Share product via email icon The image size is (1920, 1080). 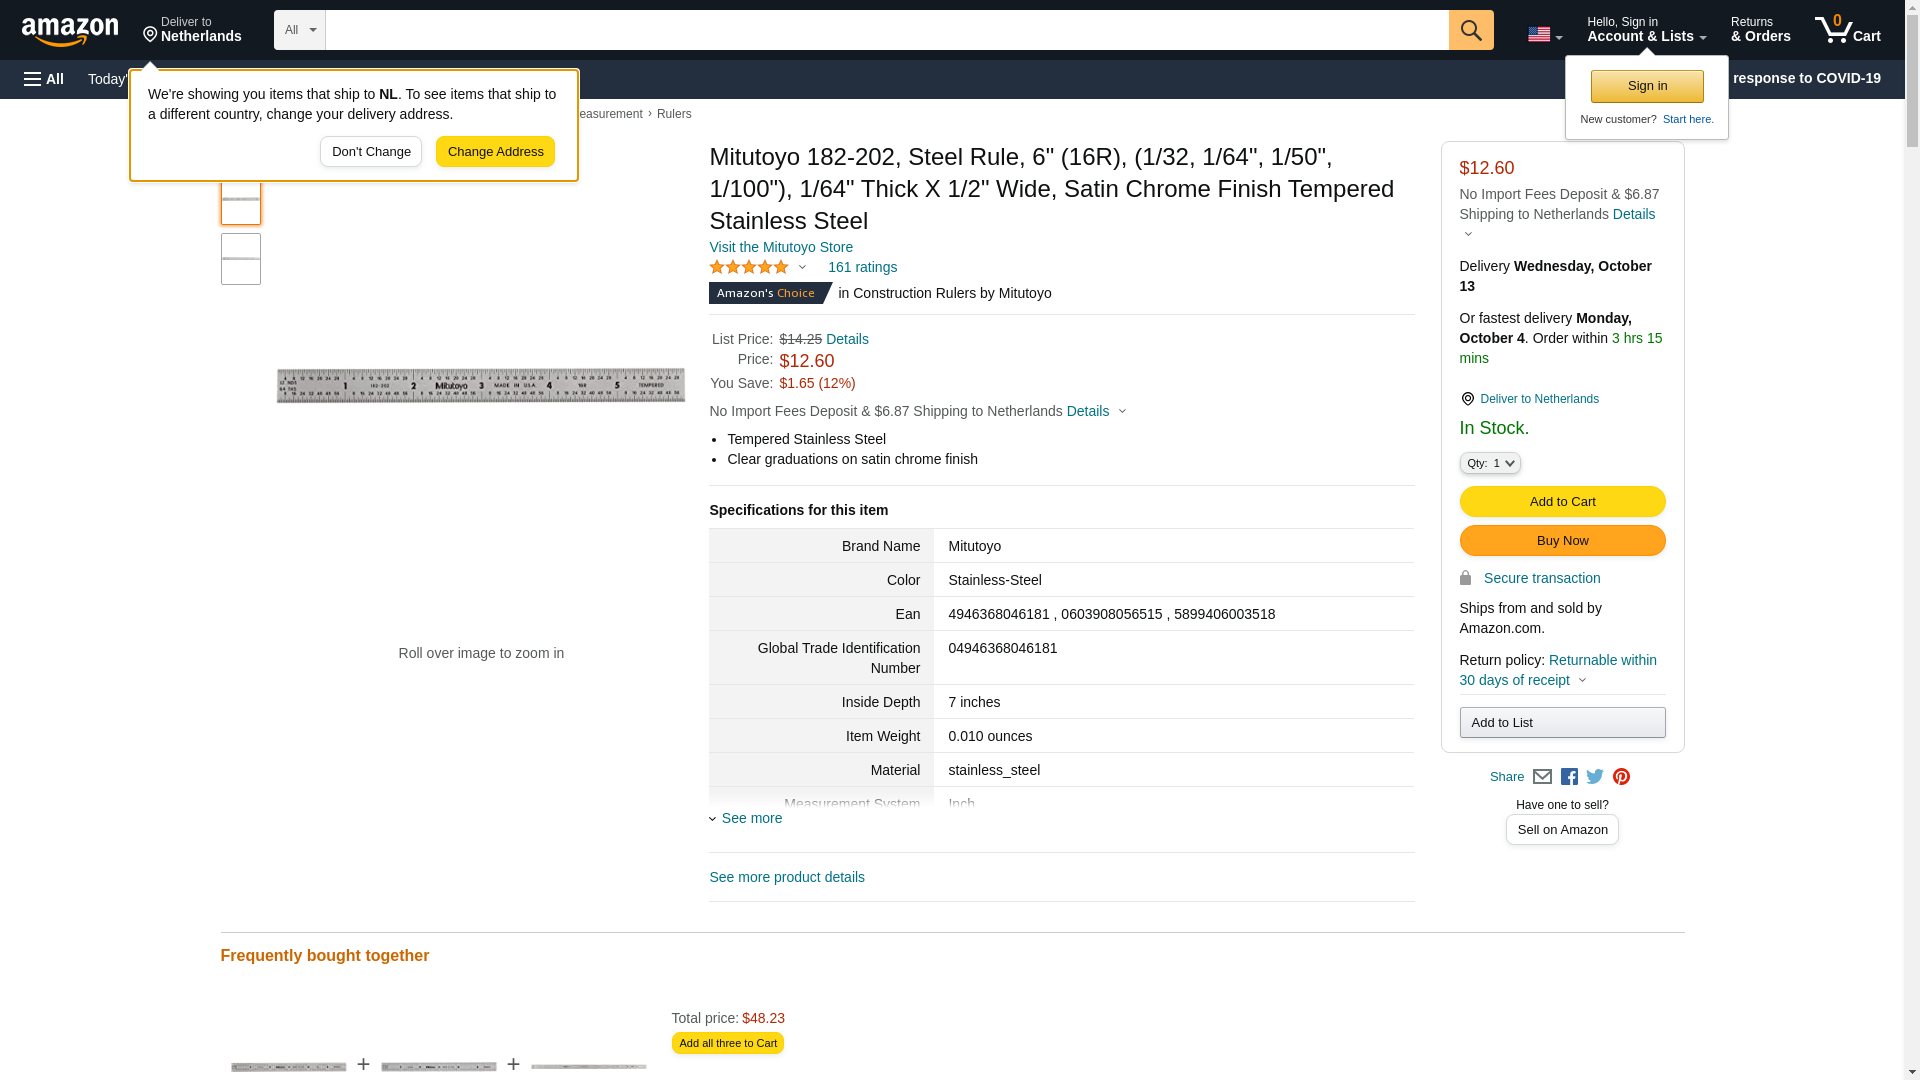point(1542,777)
